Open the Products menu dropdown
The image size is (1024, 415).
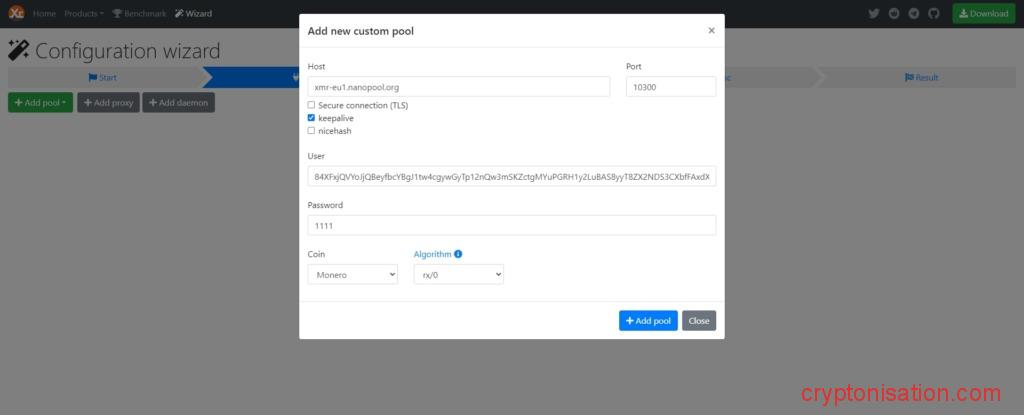(x=84, y=14)
